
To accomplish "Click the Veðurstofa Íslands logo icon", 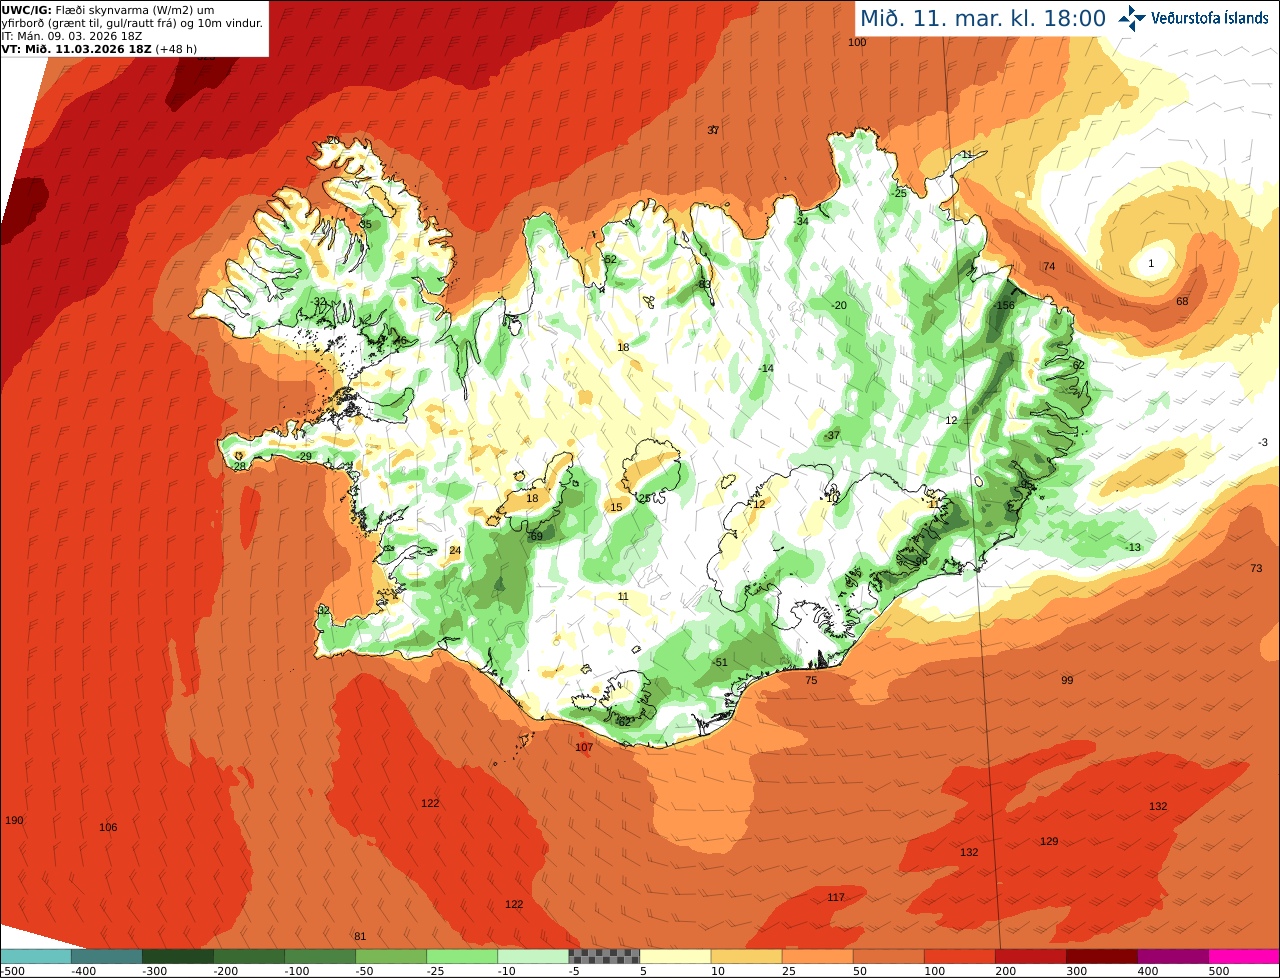I will (1132, 17).
